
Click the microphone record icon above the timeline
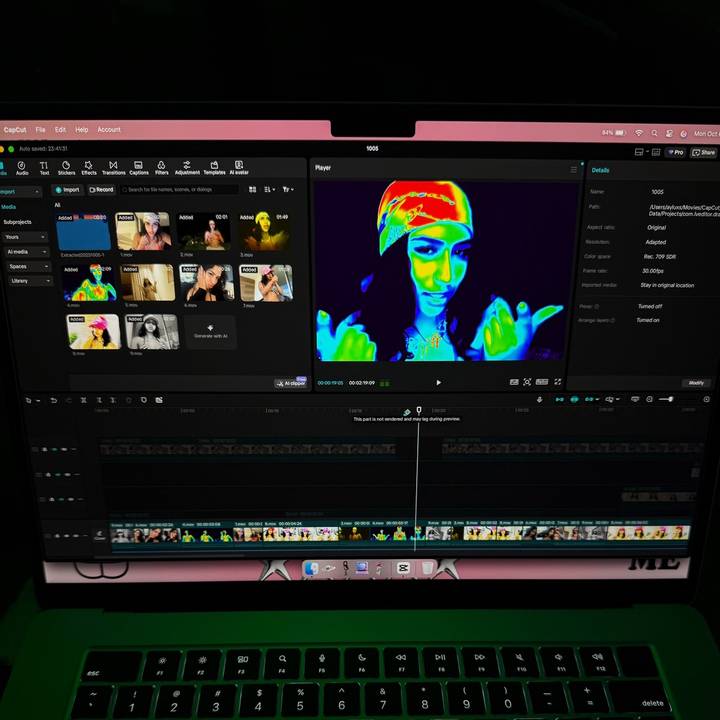(540, 400)
